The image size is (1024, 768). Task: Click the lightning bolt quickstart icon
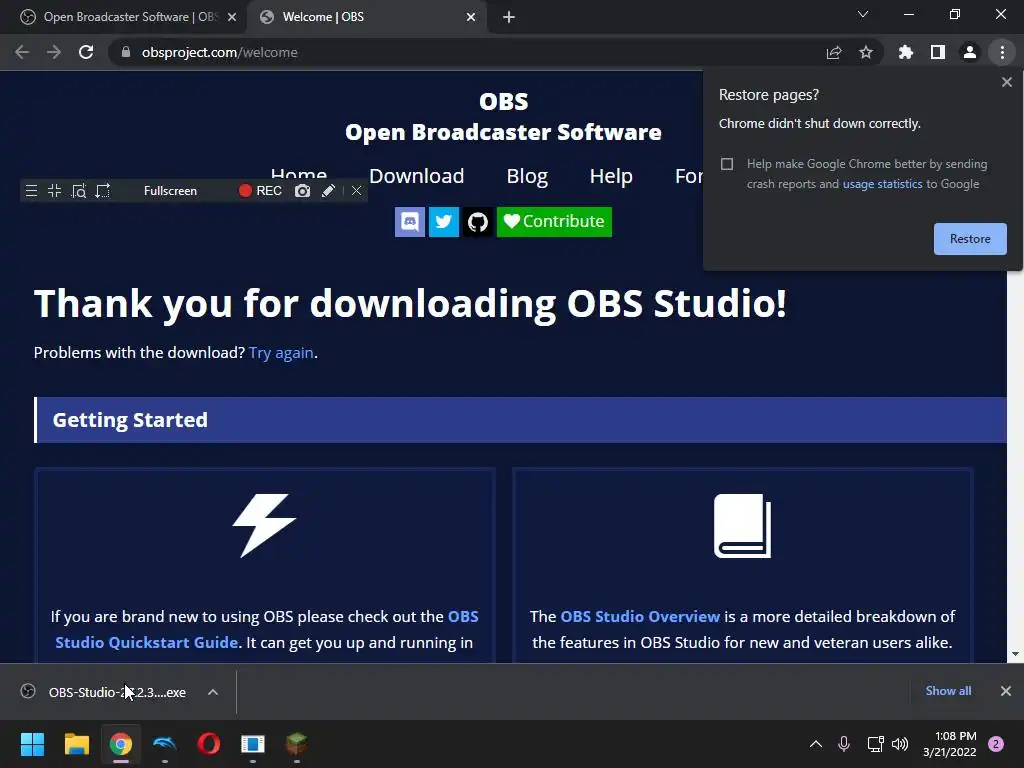point(264,526)
